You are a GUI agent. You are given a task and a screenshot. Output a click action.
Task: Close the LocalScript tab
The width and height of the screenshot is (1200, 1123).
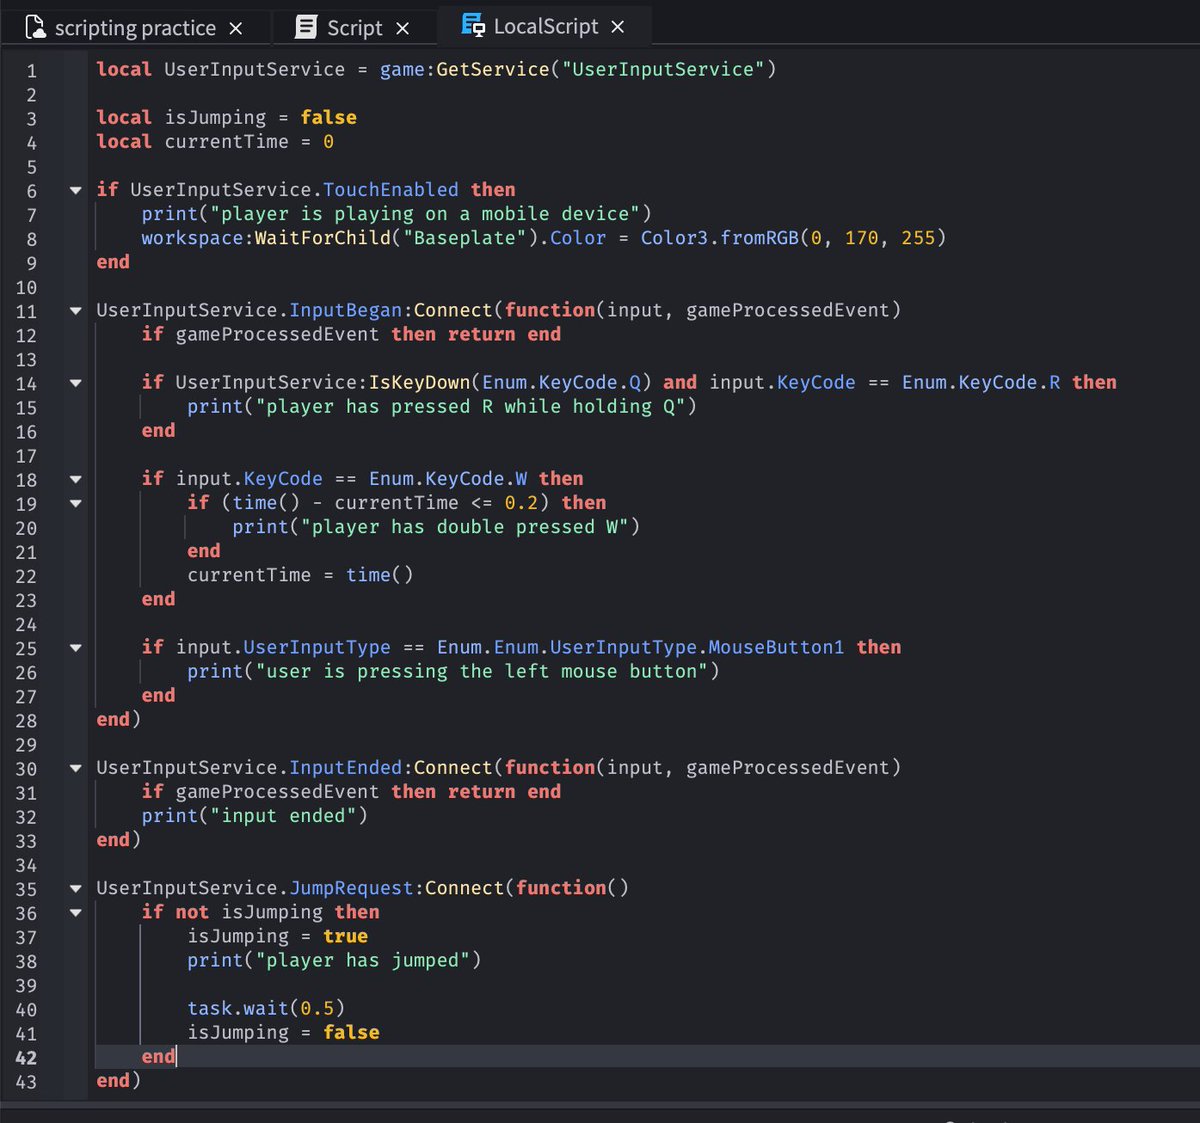coord(618,27)
